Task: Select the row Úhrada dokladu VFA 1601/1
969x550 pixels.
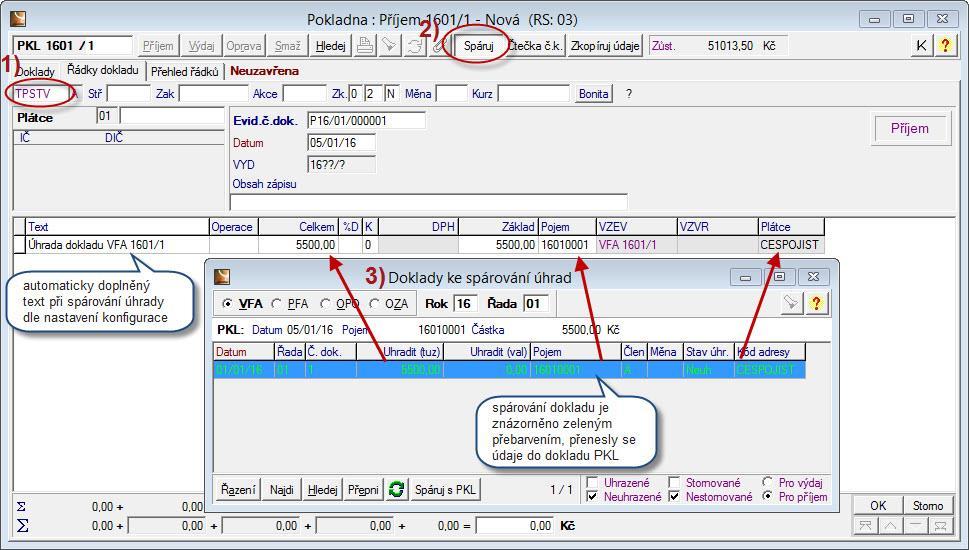Action: [x=419, y=245]
